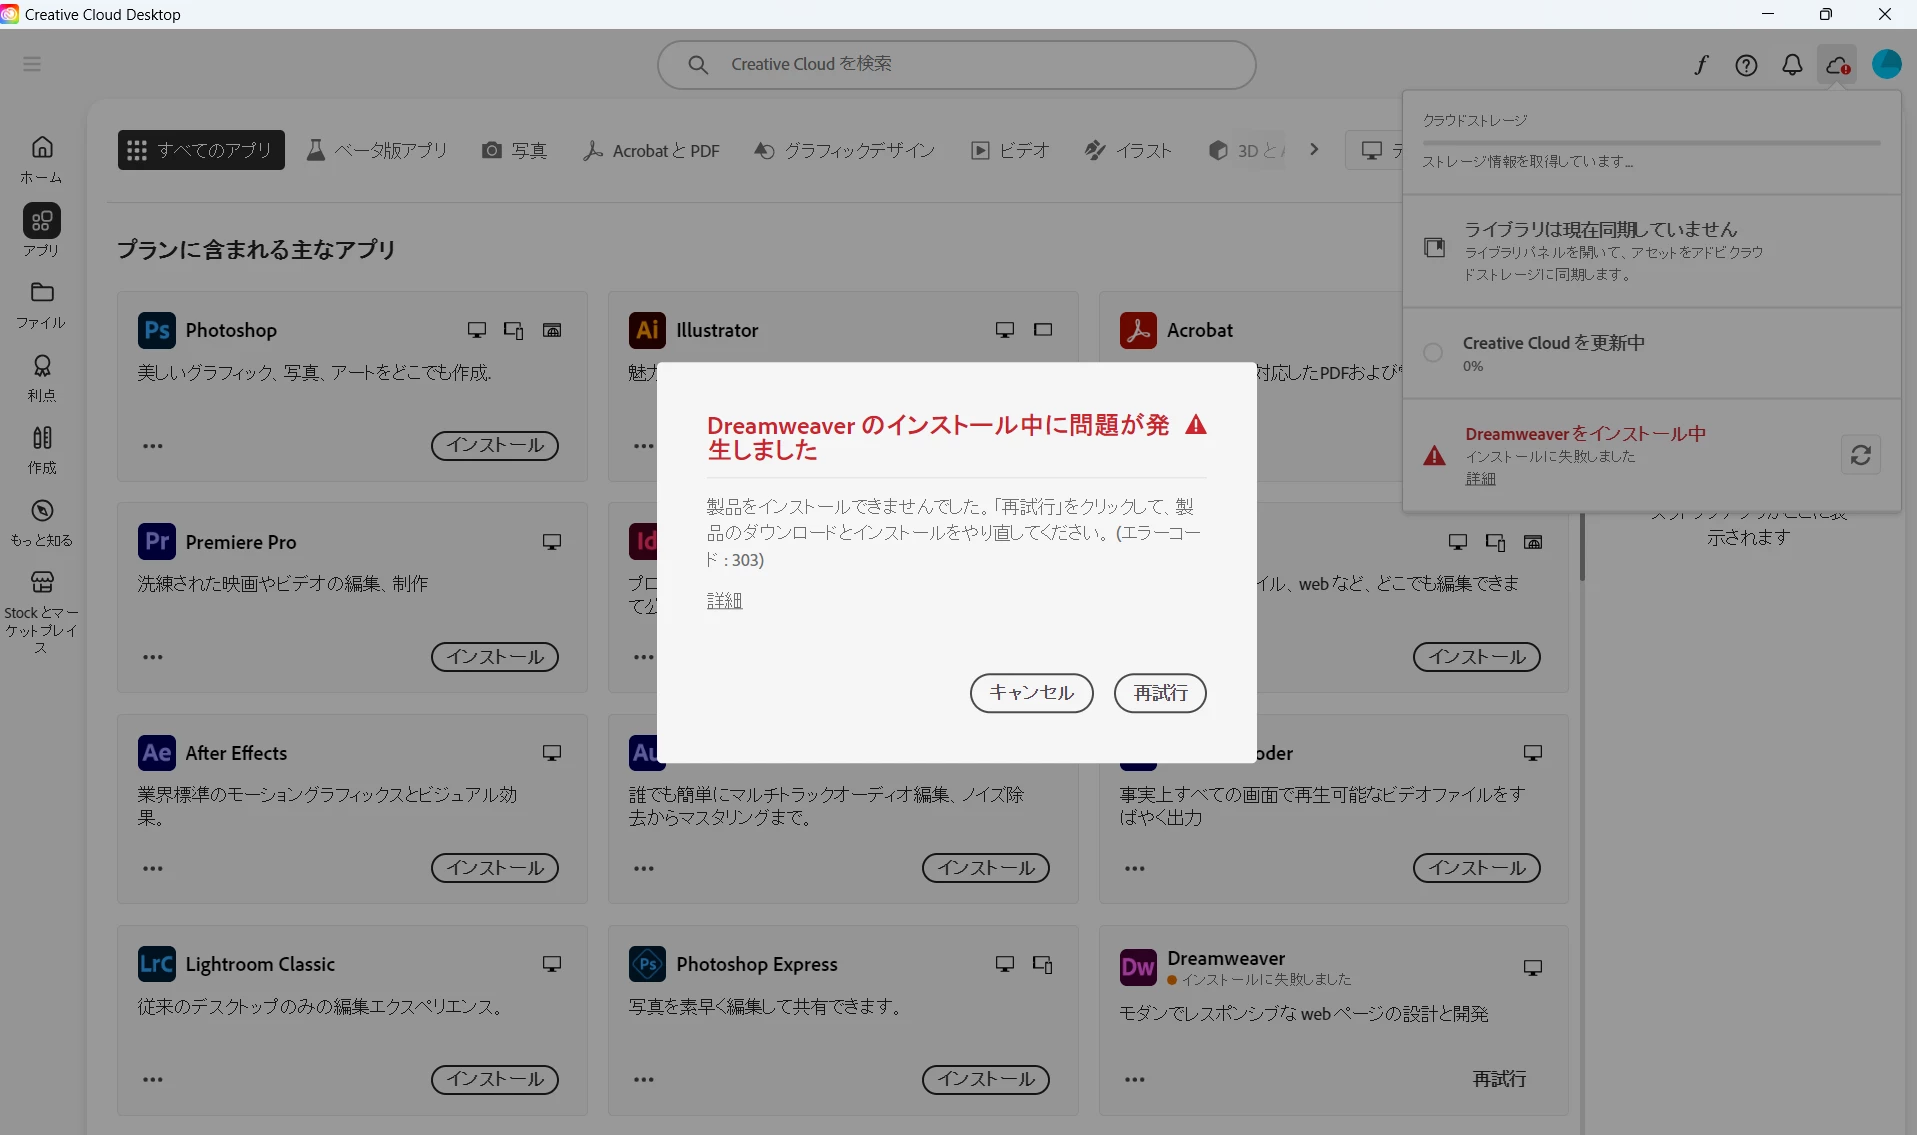Screen dimensions: 1917x1135
Task: Select the ビデオ category tab
Action: tap(1010, 150)
